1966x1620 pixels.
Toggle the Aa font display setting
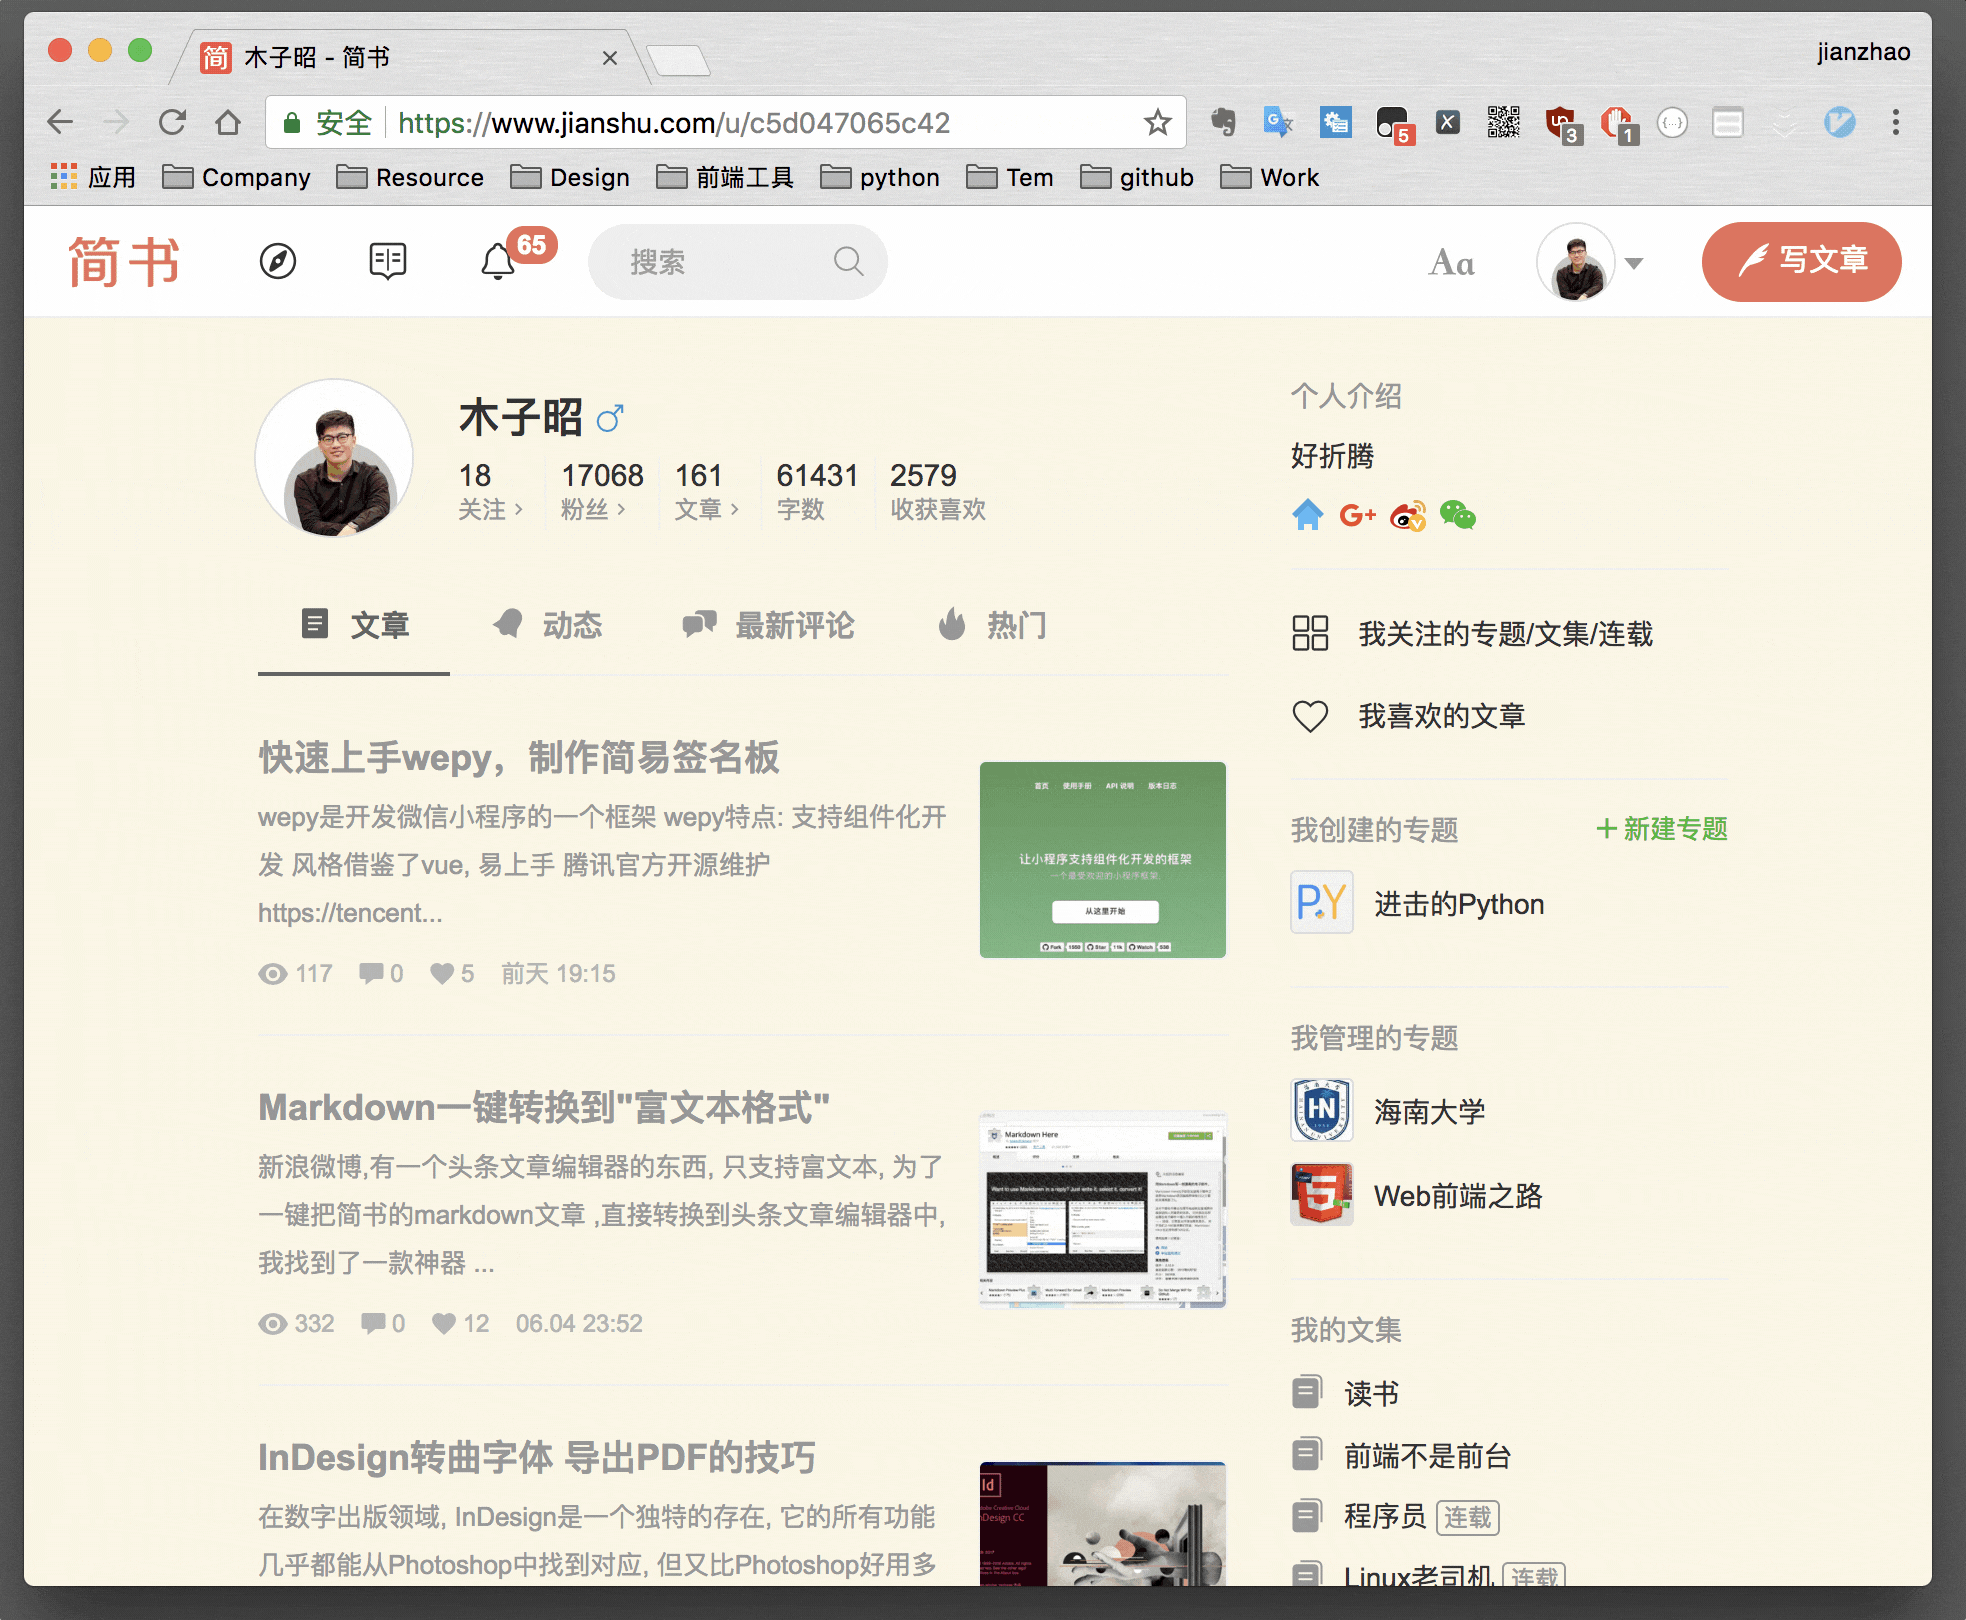[1451, 263]
